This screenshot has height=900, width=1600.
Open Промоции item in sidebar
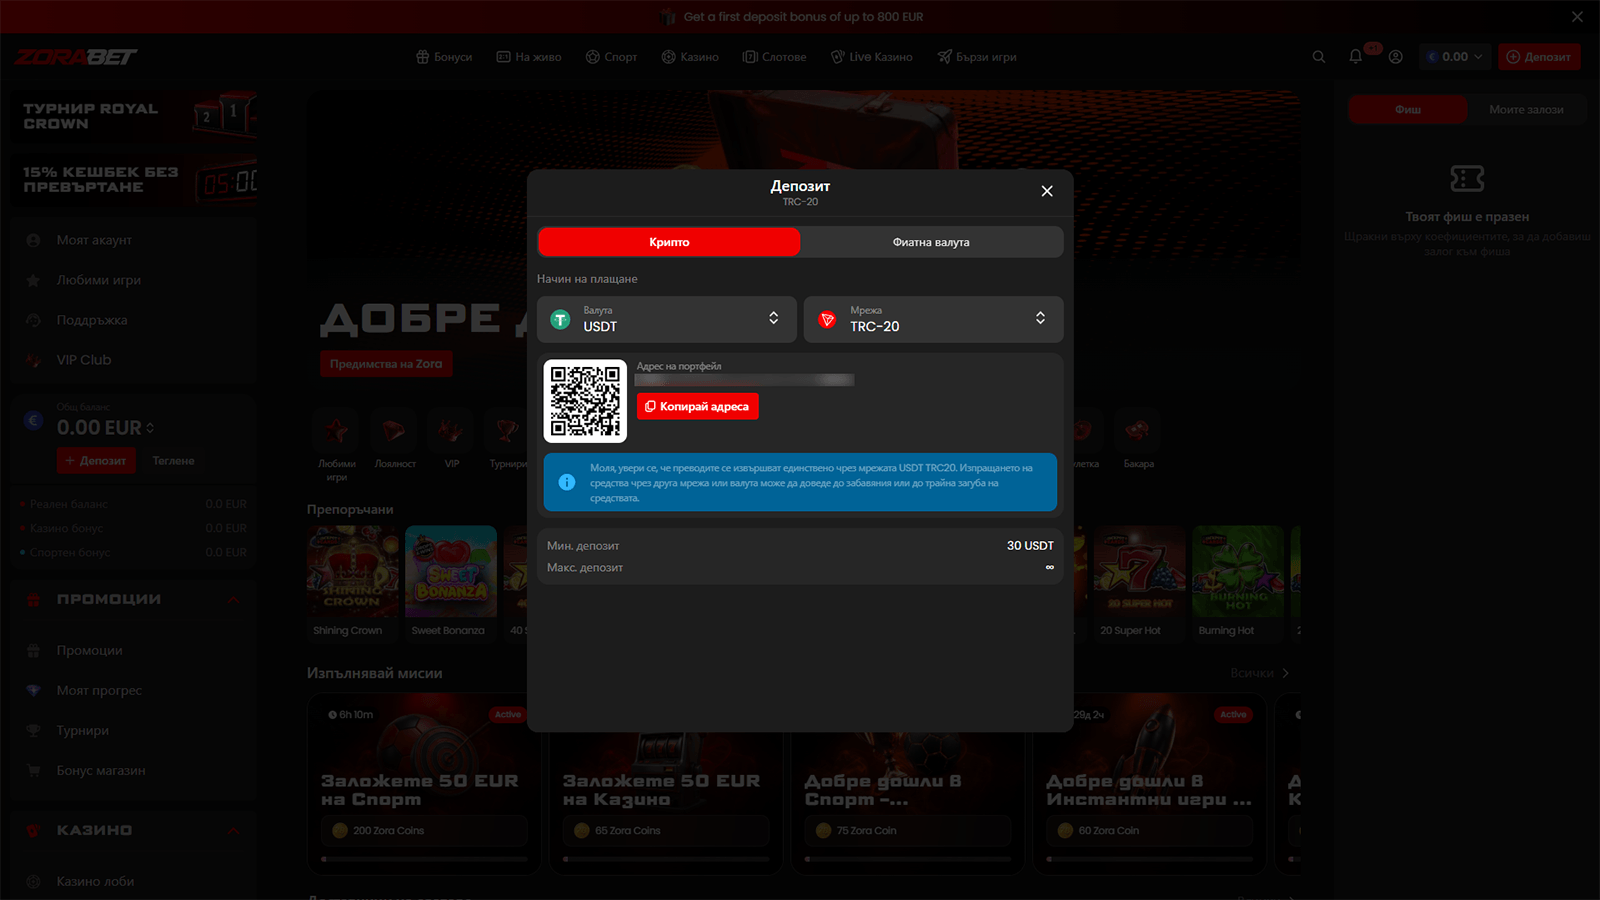point(135,650)
